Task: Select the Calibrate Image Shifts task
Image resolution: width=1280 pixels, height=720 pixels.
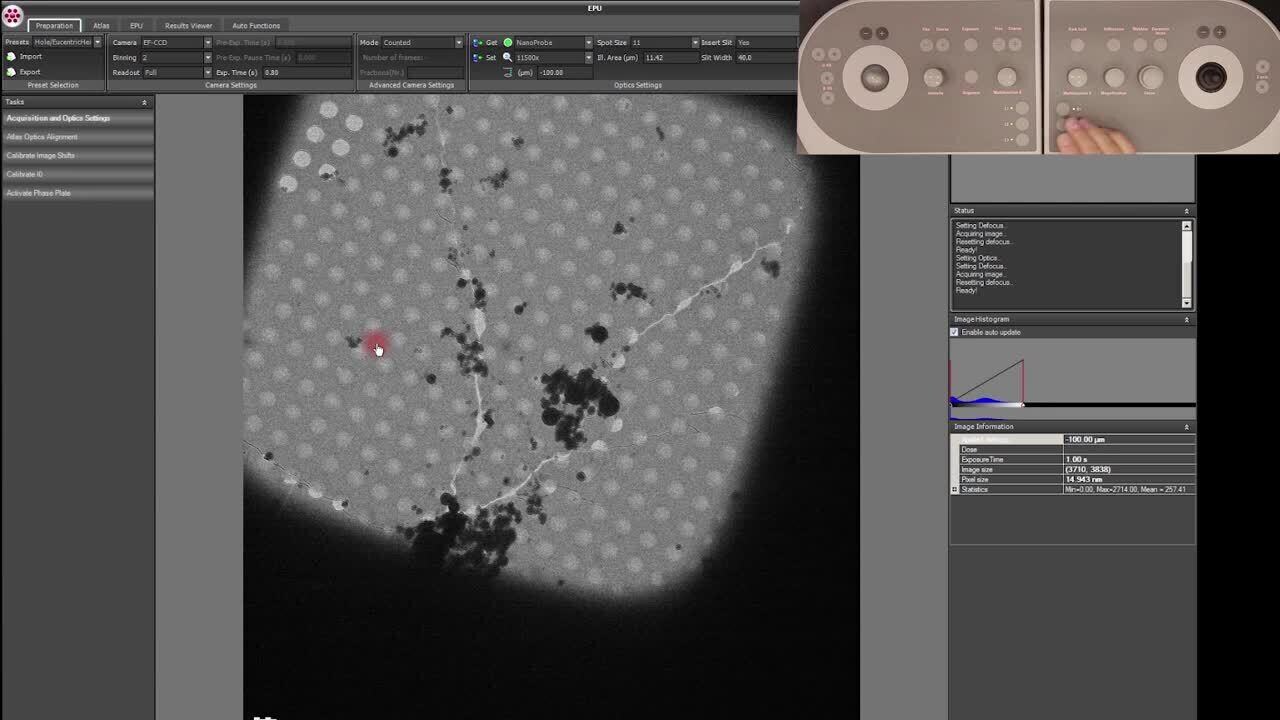Action: (41, 156)
